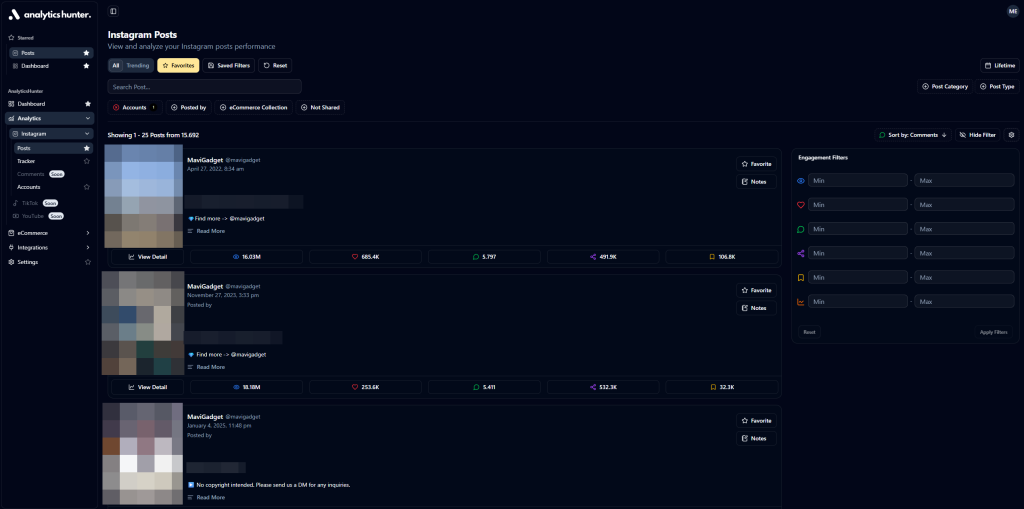The width and height of the screenshot is (1024, 509).
Task: Click the Apply Filters button
Action: tap(993, 332)
